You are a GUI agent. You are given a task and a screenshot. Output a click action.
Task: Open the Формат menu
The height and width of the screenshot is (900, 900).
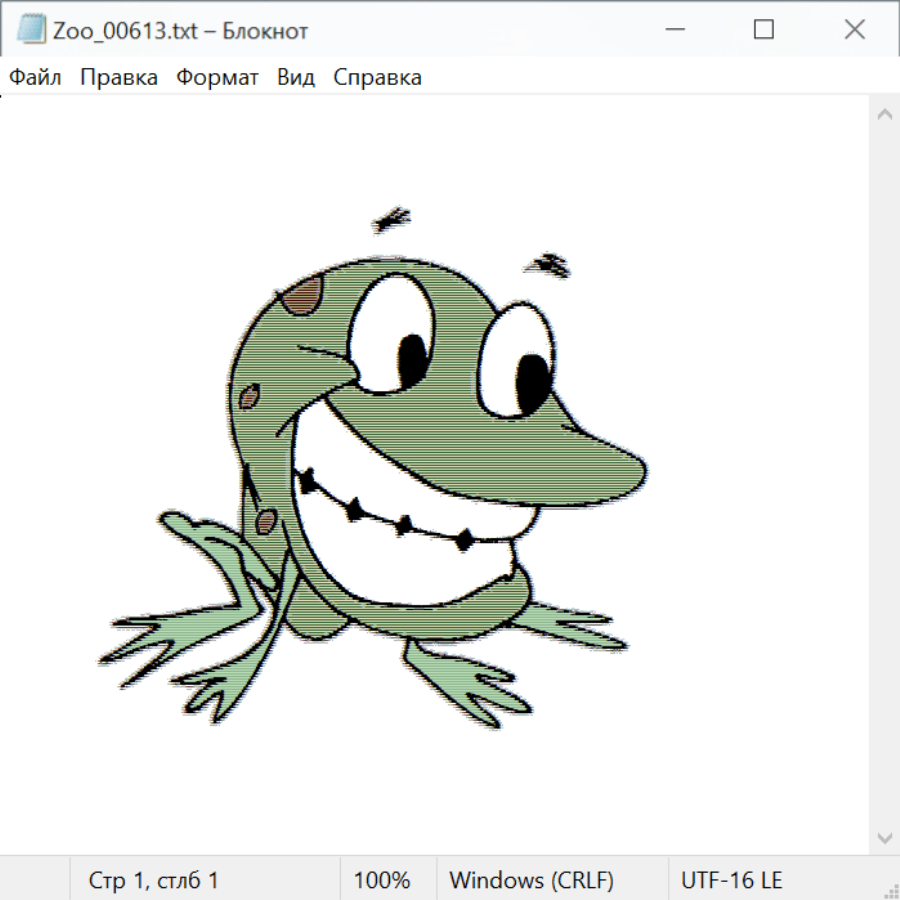click(x=217, y=78)
